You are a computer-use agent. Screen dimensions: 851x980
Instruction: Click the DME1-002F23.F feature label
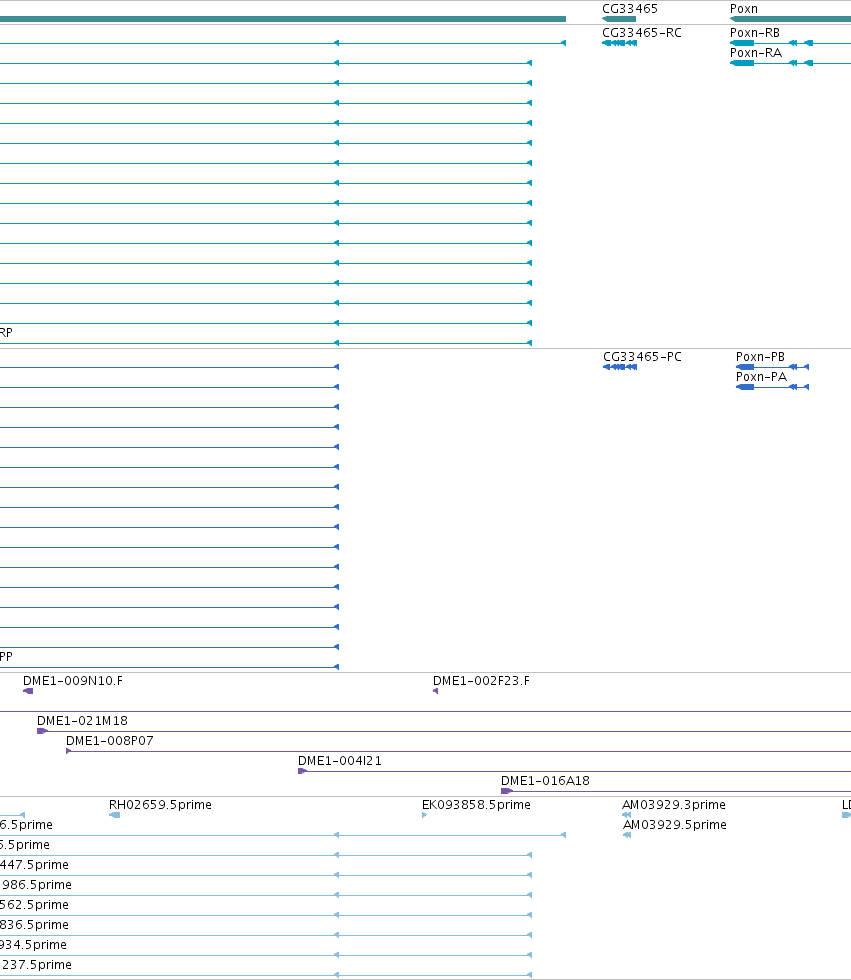click(481, 681)
